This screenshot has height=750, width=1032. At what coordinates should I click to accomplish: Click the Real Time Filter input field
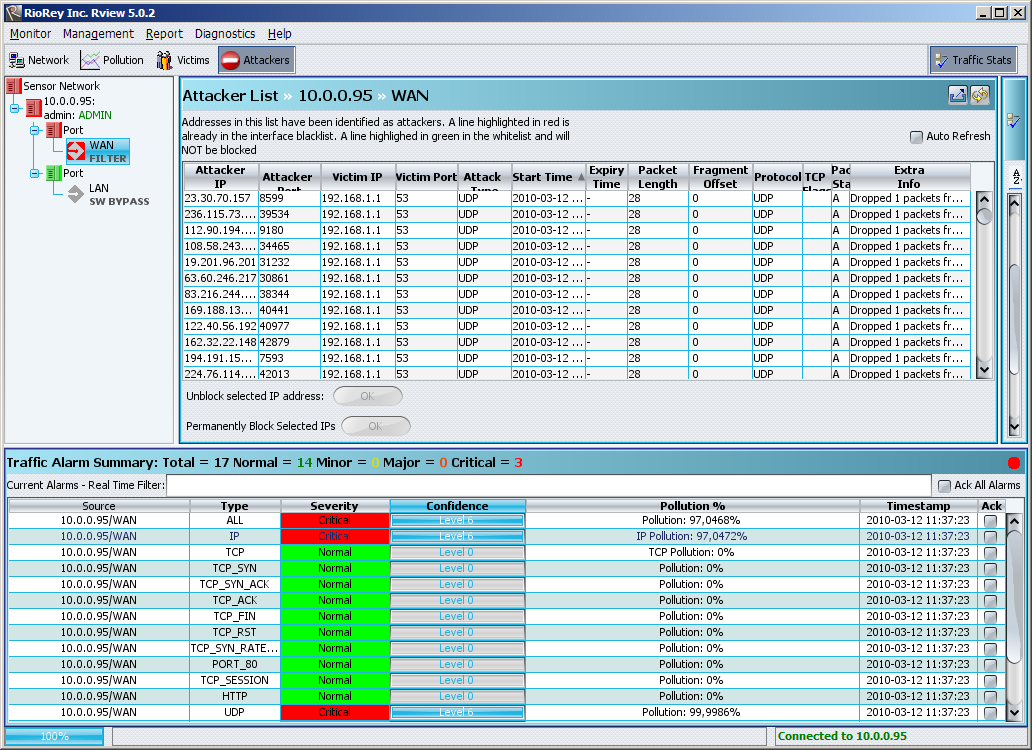[548, 486]
